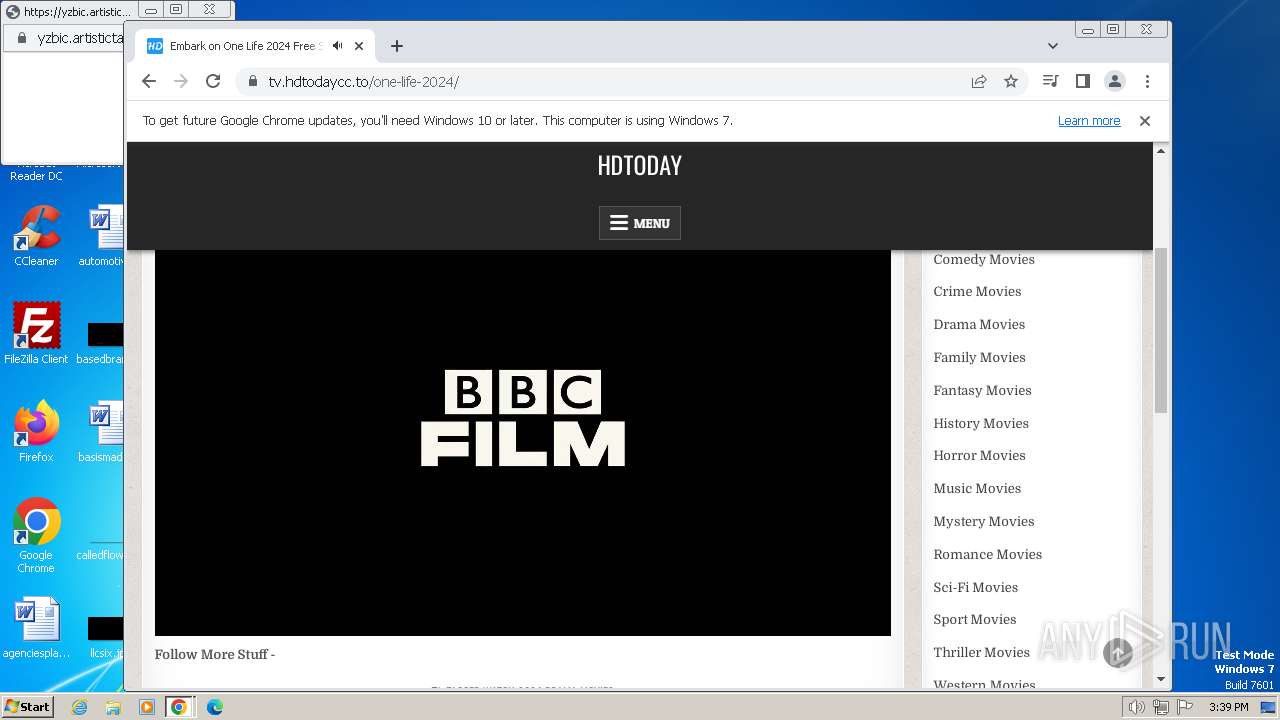Screen dimensions: 1280x720
Task: Open Sci-Fi Movies category
Action: click(x=975, y=587)
